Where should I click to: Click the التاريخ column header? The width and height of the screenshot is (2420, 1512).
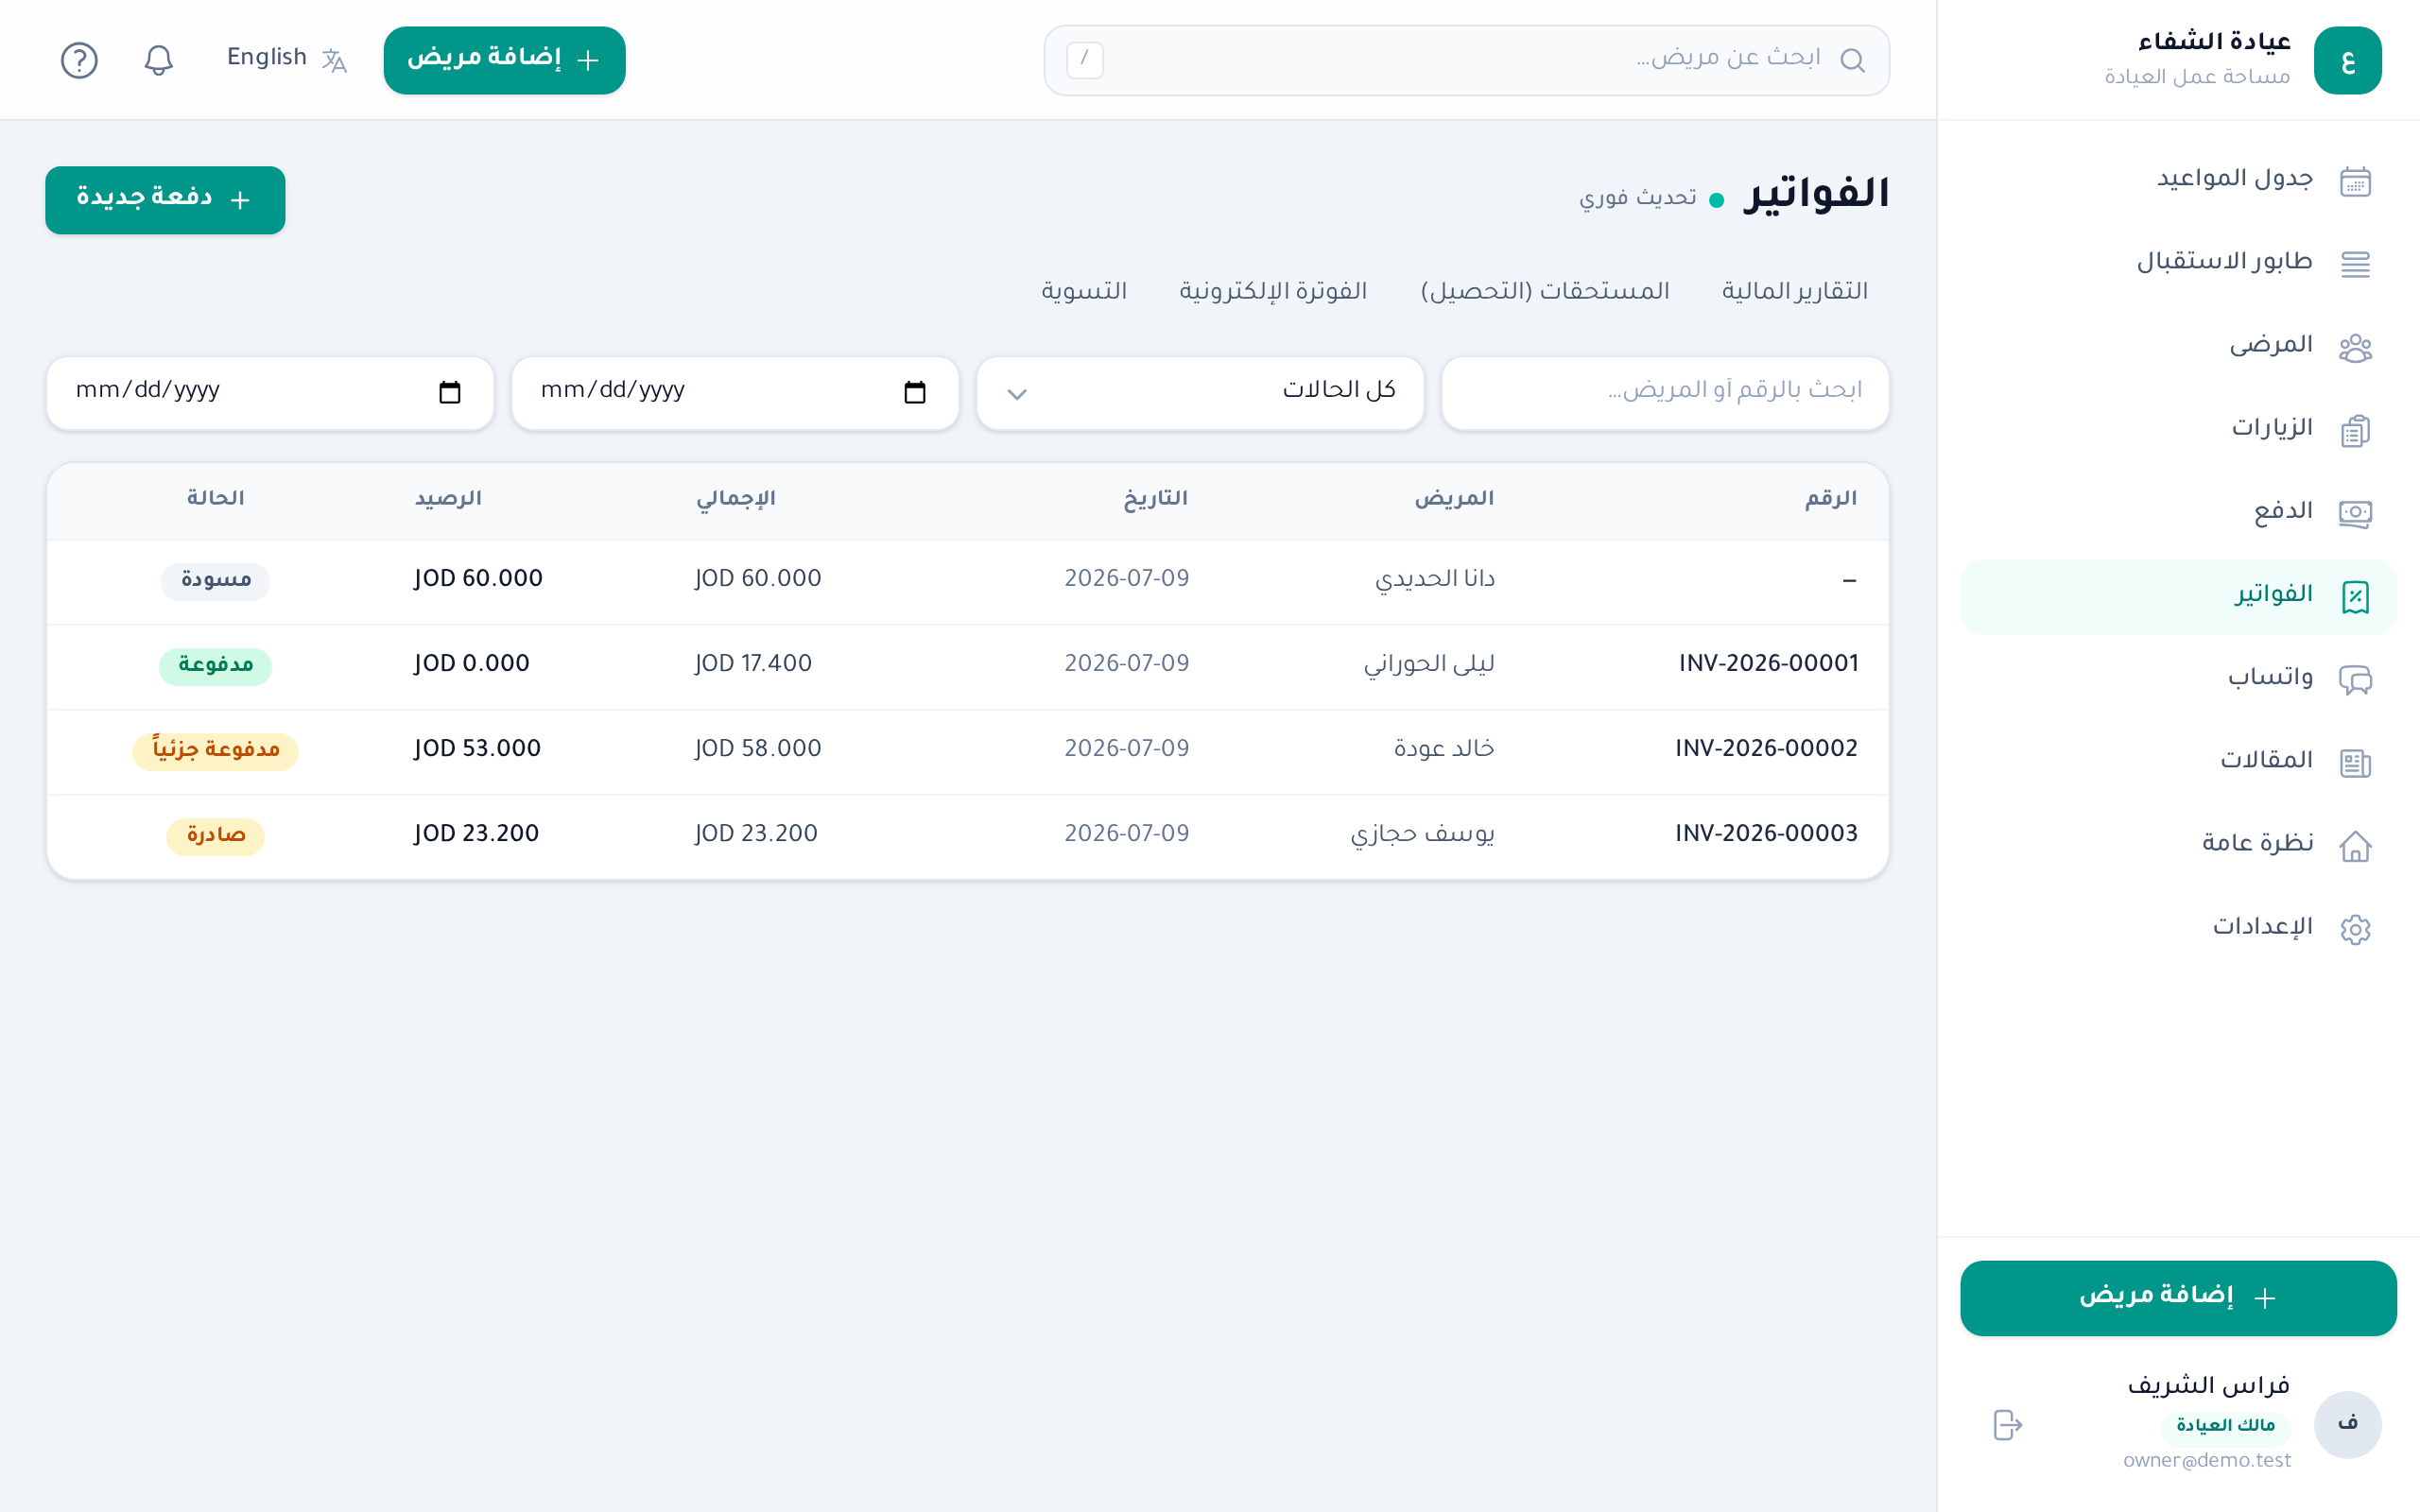click(1155, 498)
